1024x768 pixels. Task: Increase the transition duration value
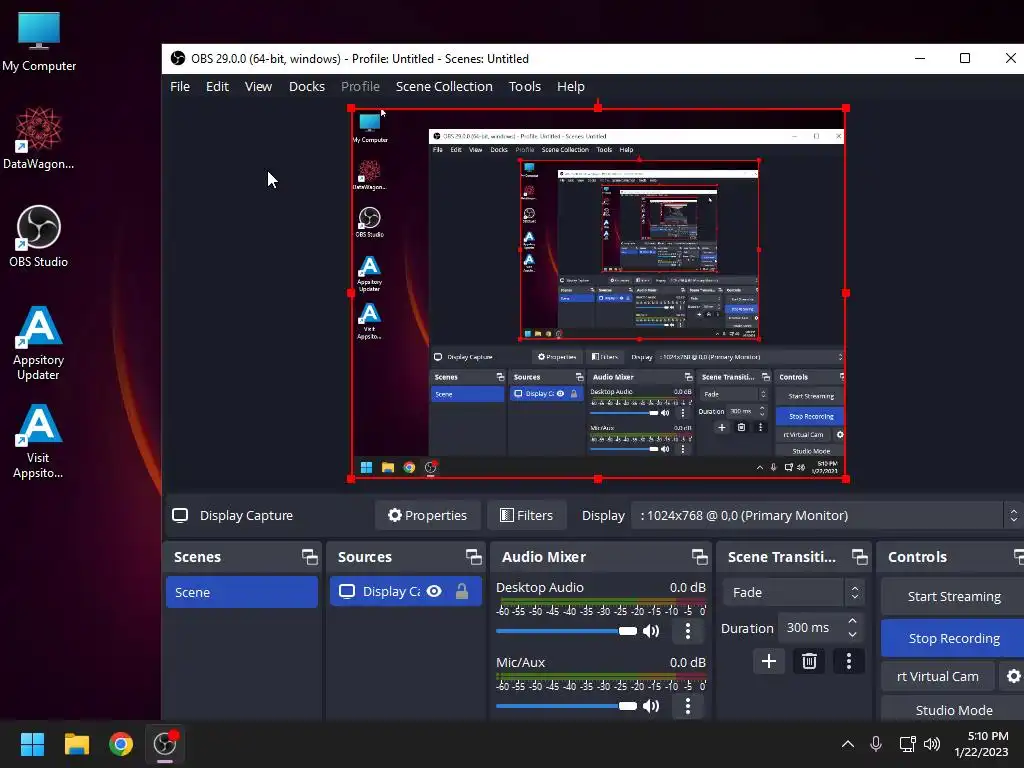(x=852, y=621)
